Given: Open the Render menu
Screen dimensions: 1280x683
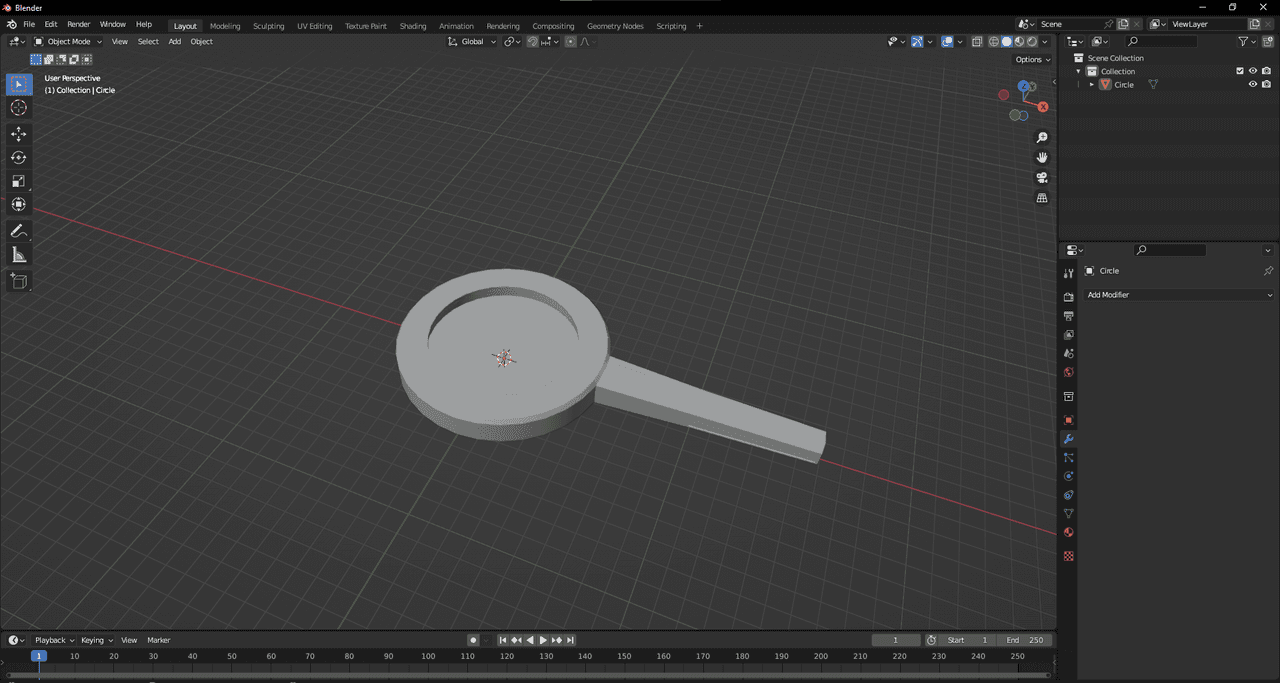Looking at the screenshot, I should pyautogui.click(x=78, y=24).
